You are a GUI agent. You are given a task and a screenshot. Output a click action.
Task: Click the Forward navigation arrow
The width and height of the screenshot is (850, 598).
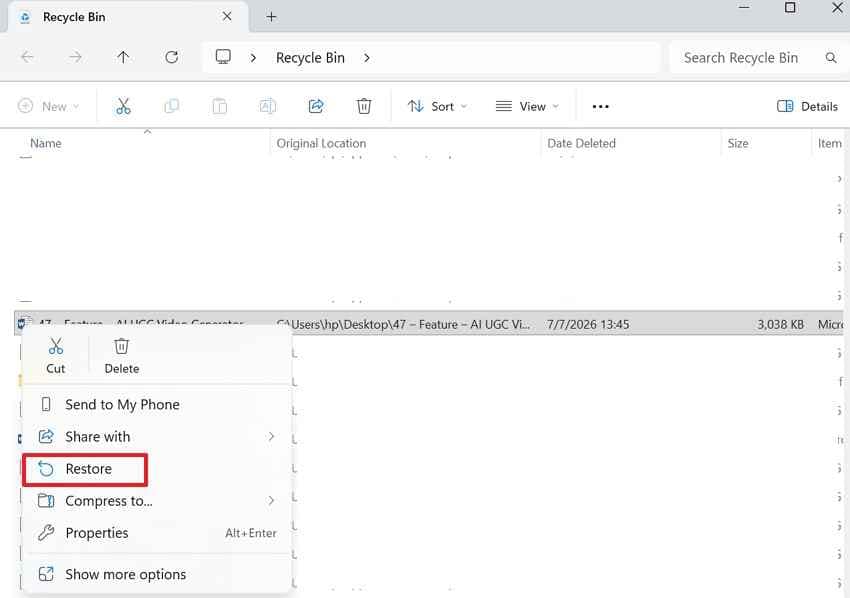tap(75, 57)
